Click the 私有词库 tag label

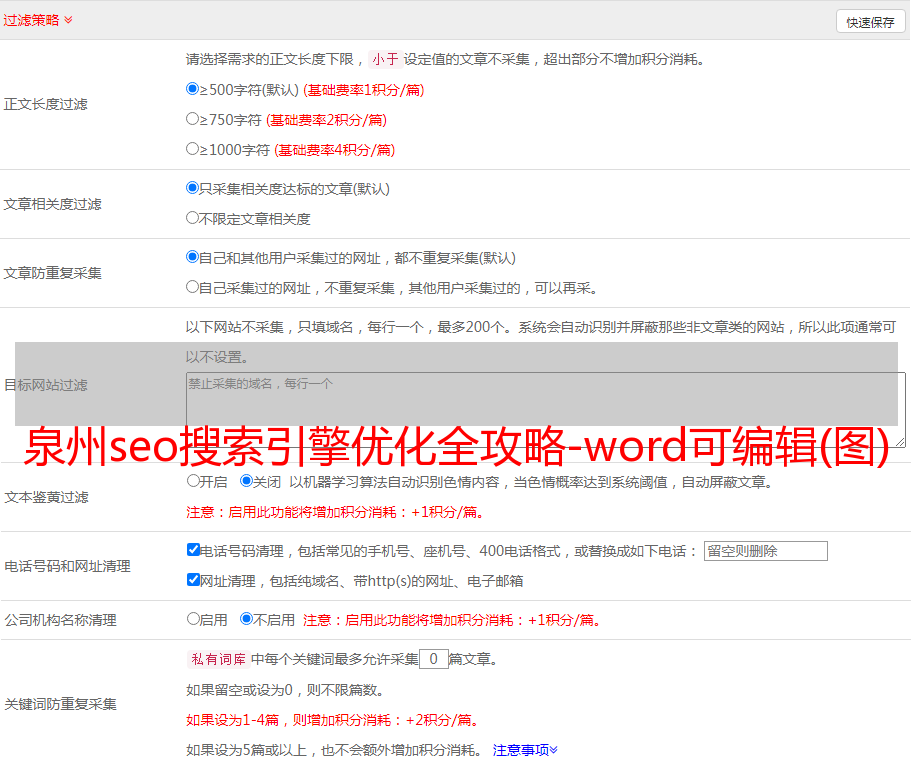point(216,659)
